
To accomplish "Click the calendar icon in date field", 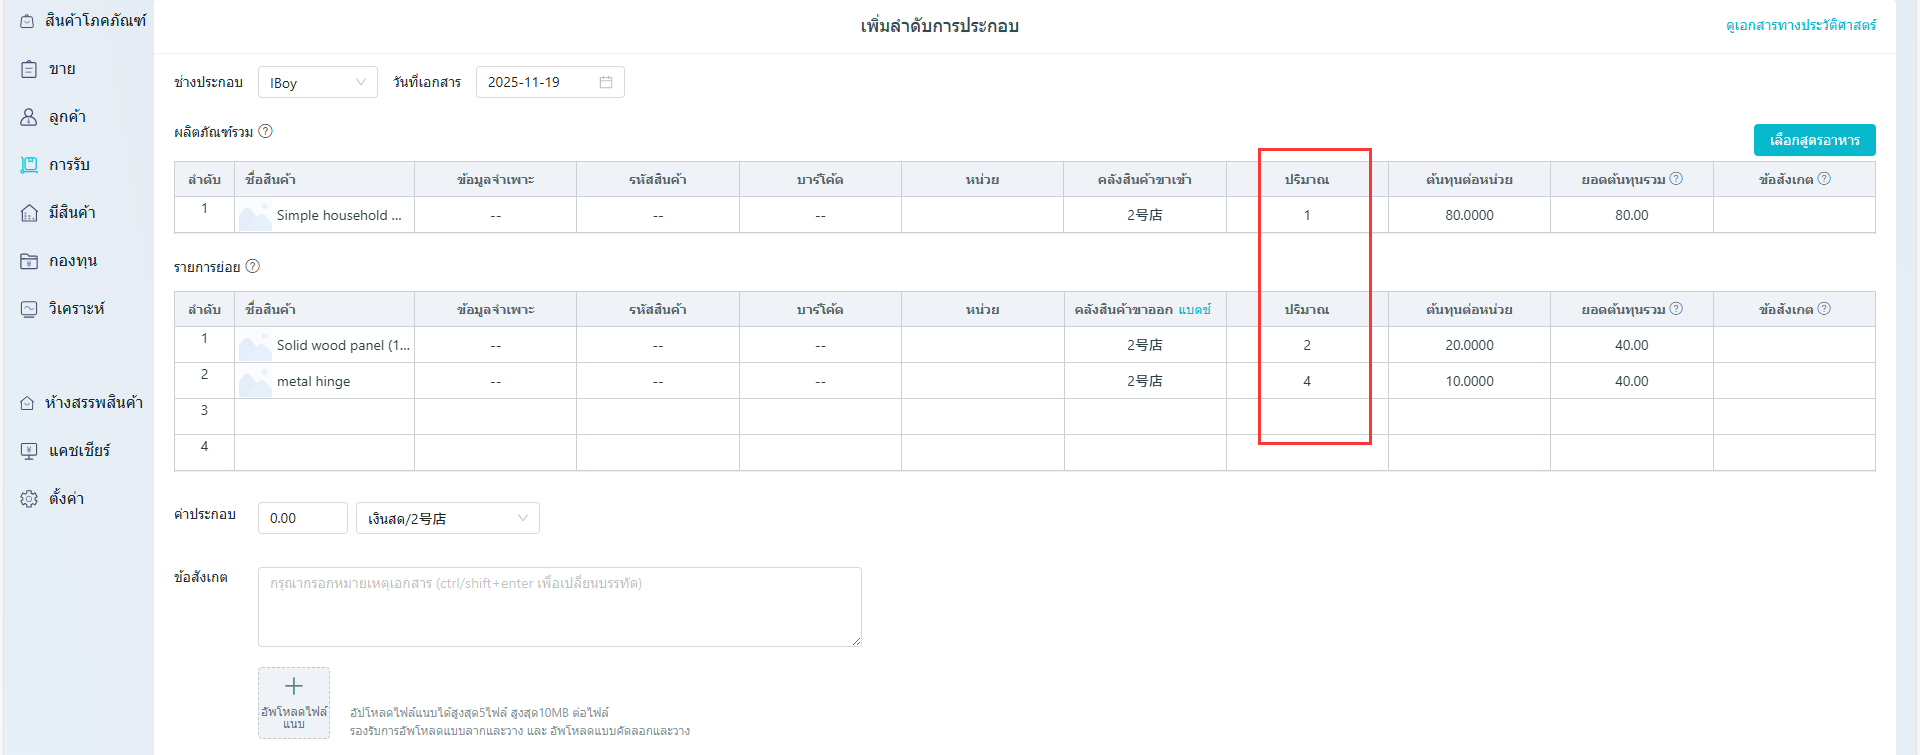I will point(606,82).
